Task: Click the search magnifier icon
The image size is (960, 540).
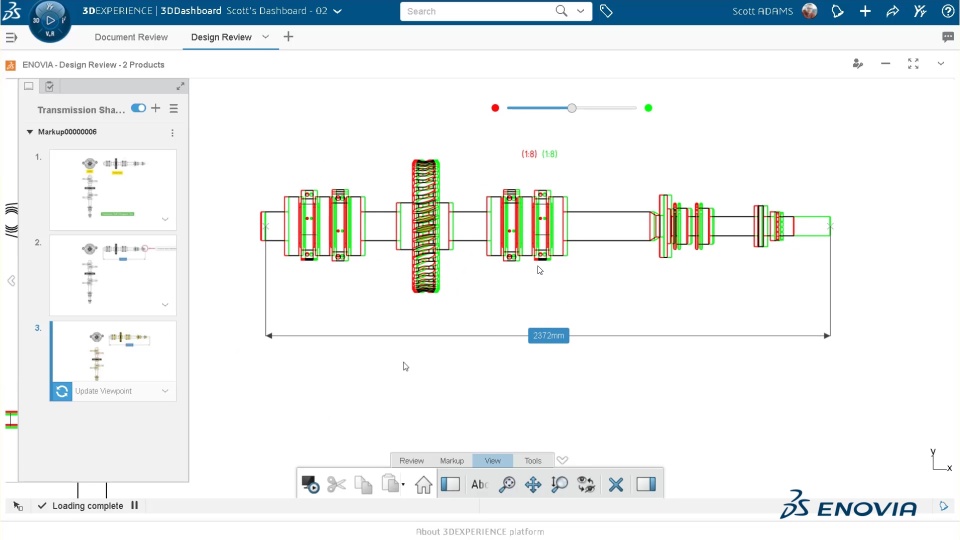Action: 561,11
